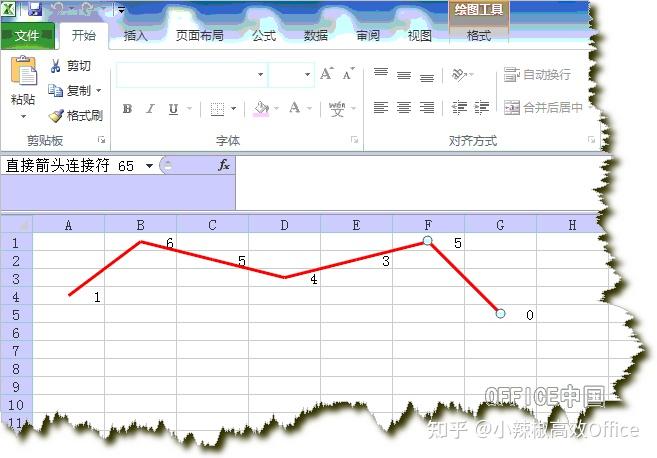Open the clipboard group dialog launcher
Image resolution: width=657 pixels, height=458 pixels.
[x=101, y=140]
